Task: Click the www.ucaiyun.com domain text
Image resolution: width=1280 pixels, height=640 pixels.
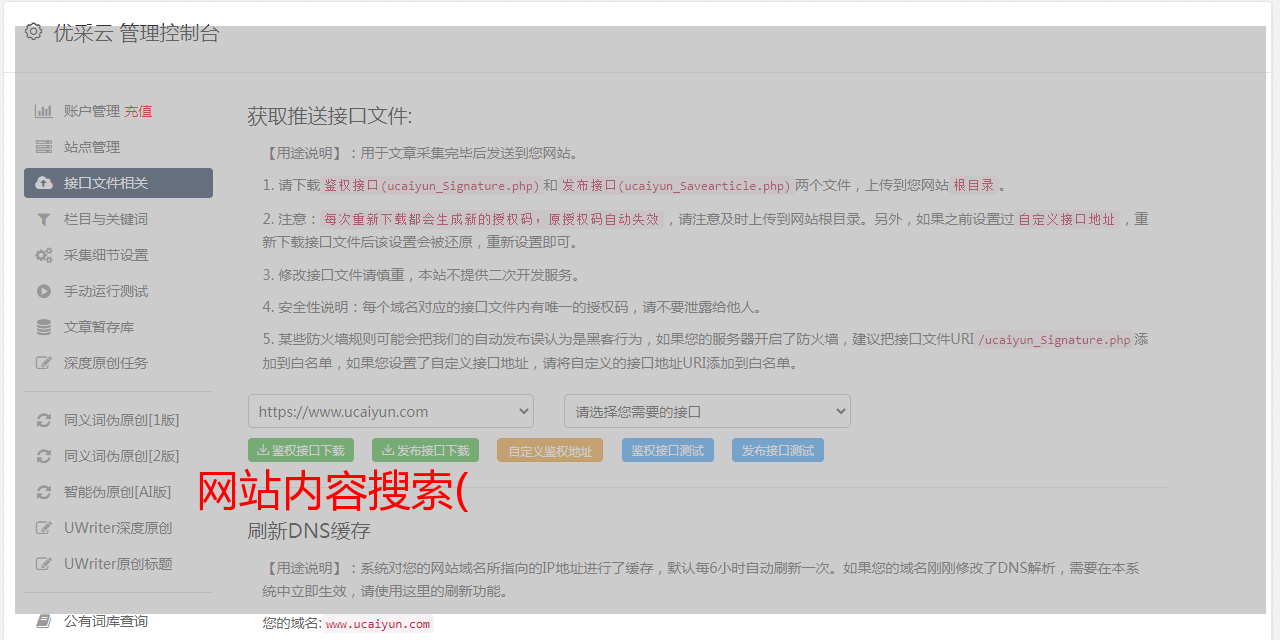Action: [378, 624]
